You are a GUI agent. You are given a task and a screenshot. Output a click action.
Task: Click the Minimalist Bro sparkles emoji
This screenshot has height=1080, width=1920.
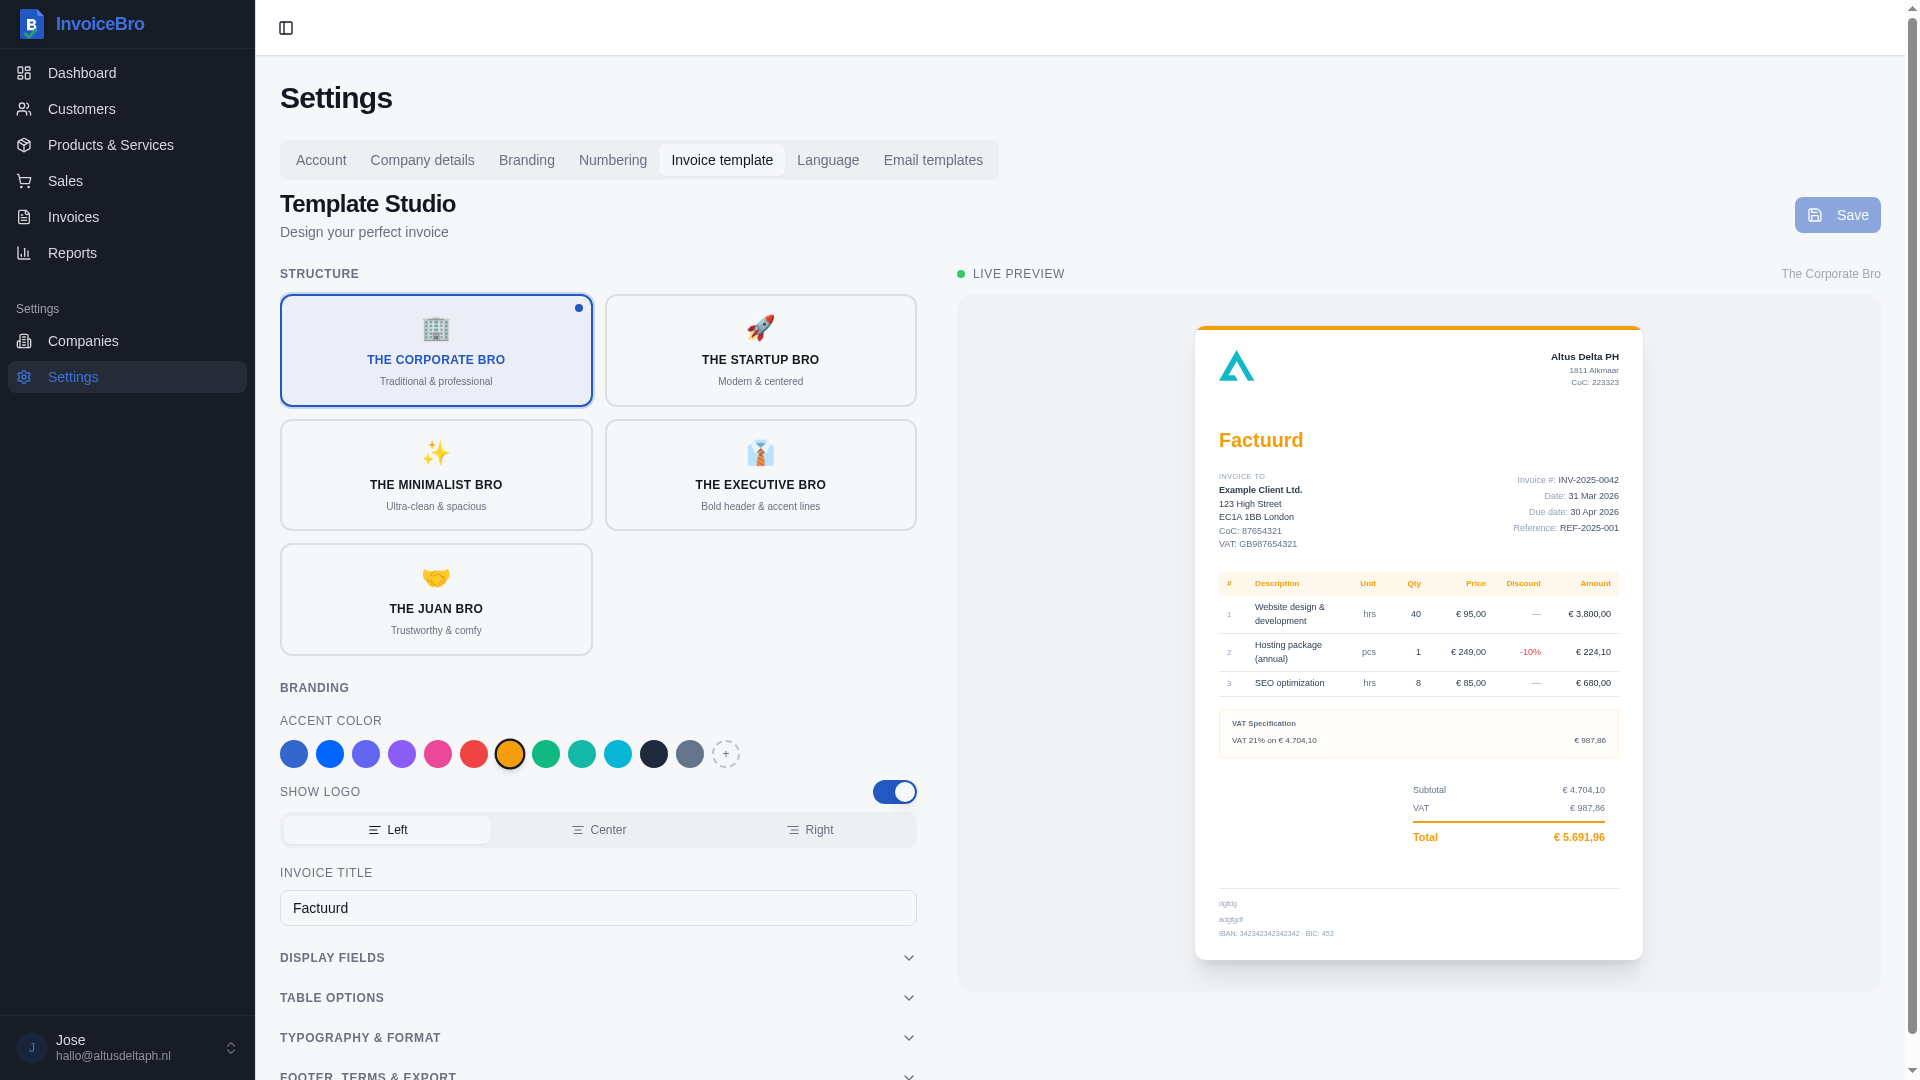point(436,453)
